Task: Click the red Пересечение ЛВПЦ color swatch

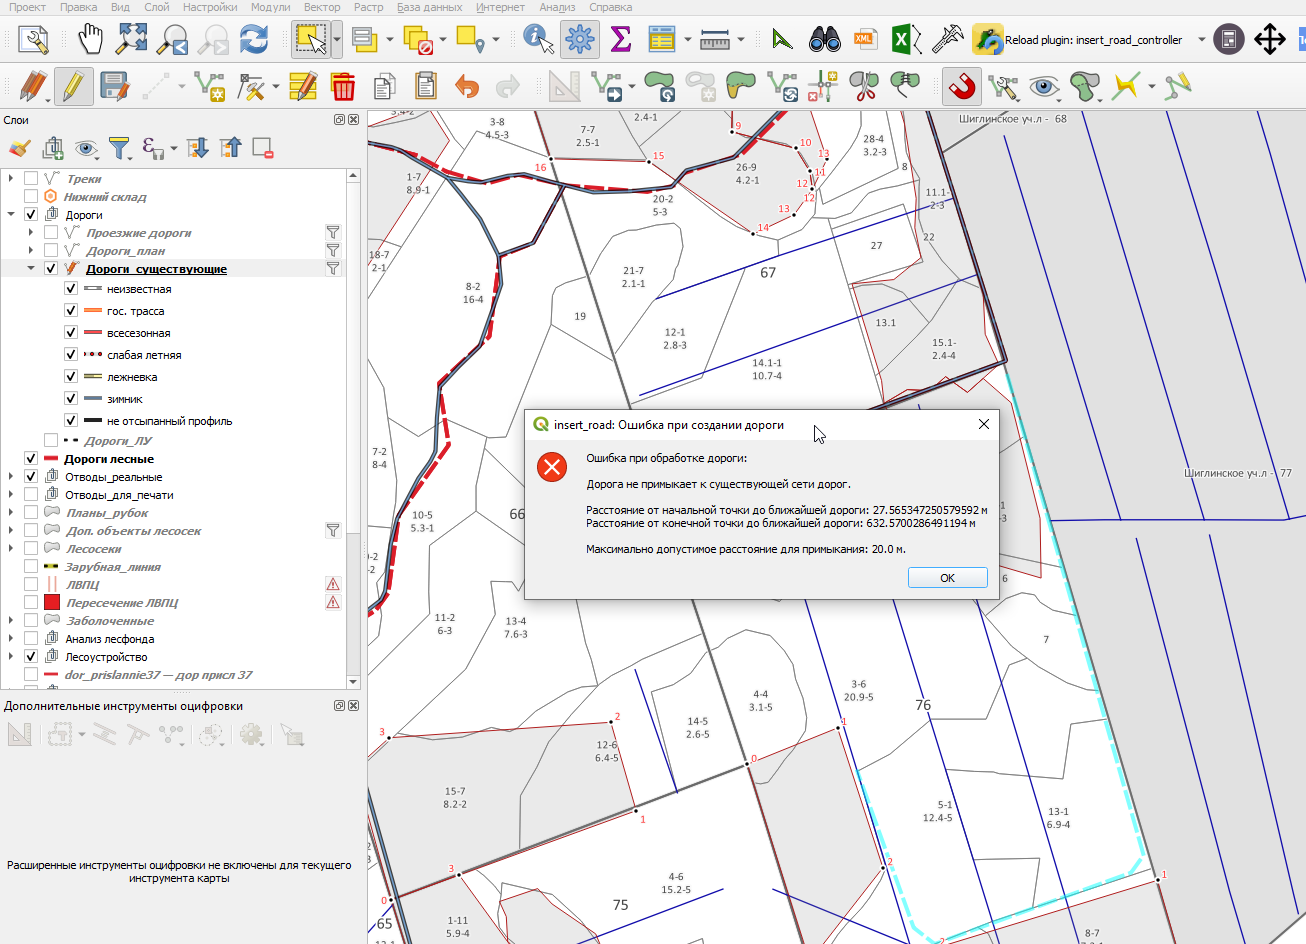Action: pos(52,603)
